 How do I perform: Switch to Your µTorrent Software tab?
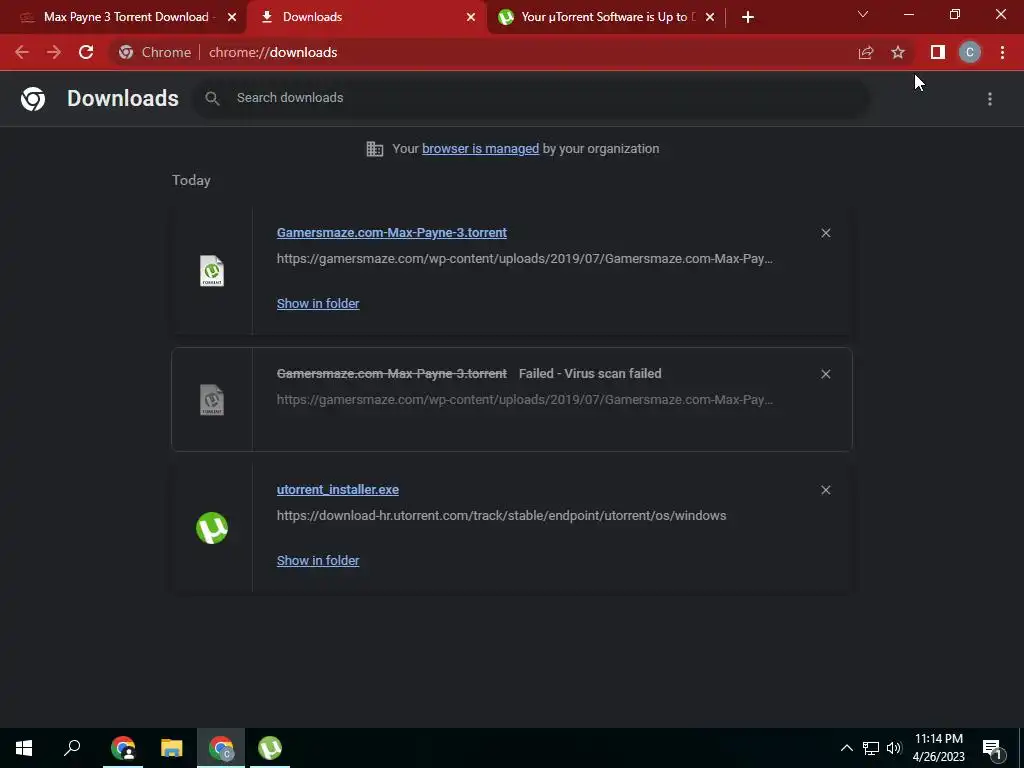(x=605, y=17)
